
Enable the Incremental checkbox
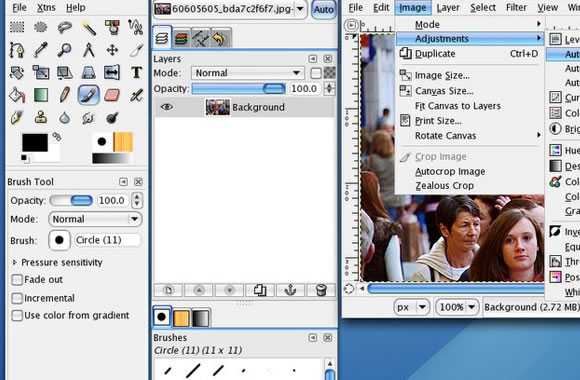click(17, 298)
